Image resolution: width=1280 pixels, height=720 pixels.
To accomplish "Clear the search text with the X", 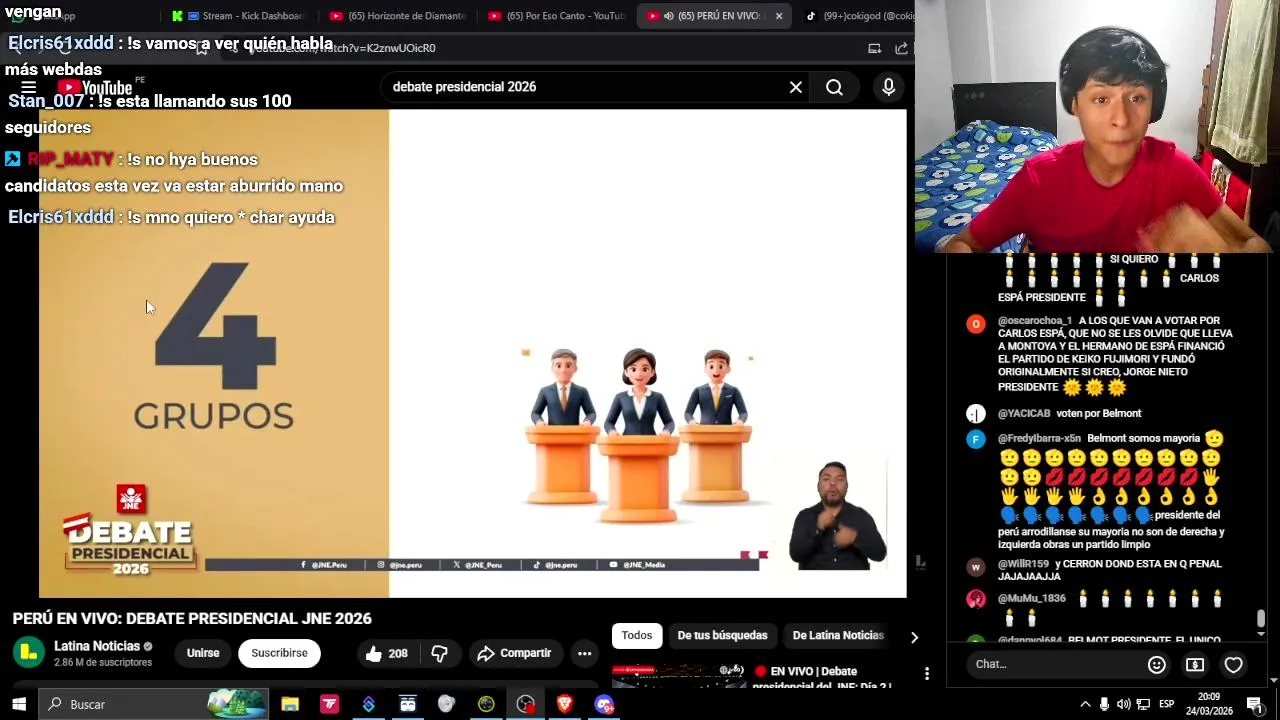I will [796, 87].
